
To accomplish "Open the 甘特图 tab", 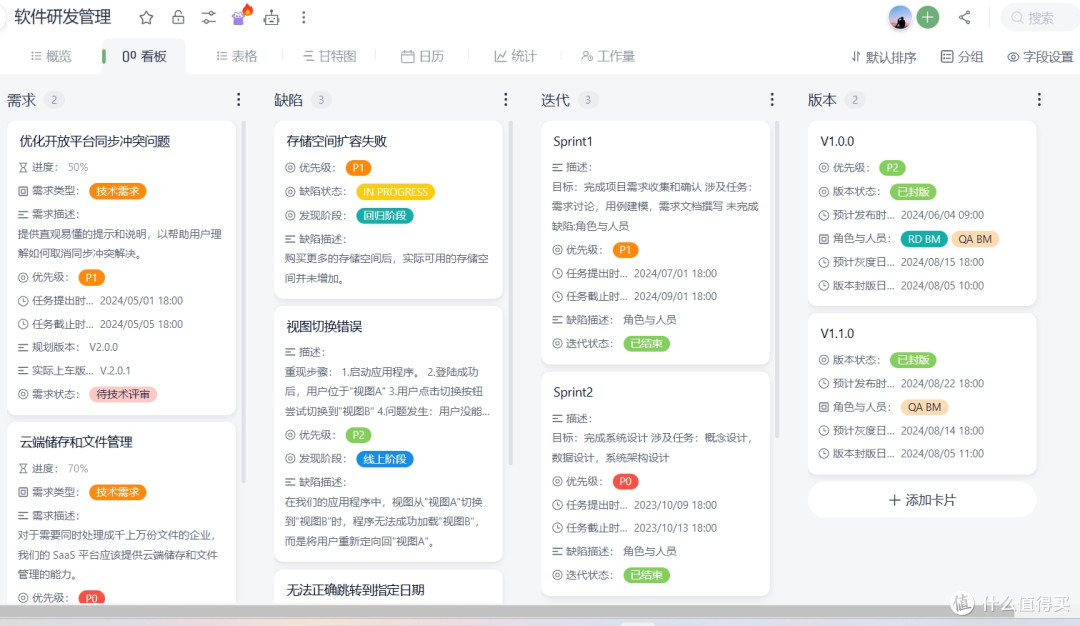I will pos(330,56).
